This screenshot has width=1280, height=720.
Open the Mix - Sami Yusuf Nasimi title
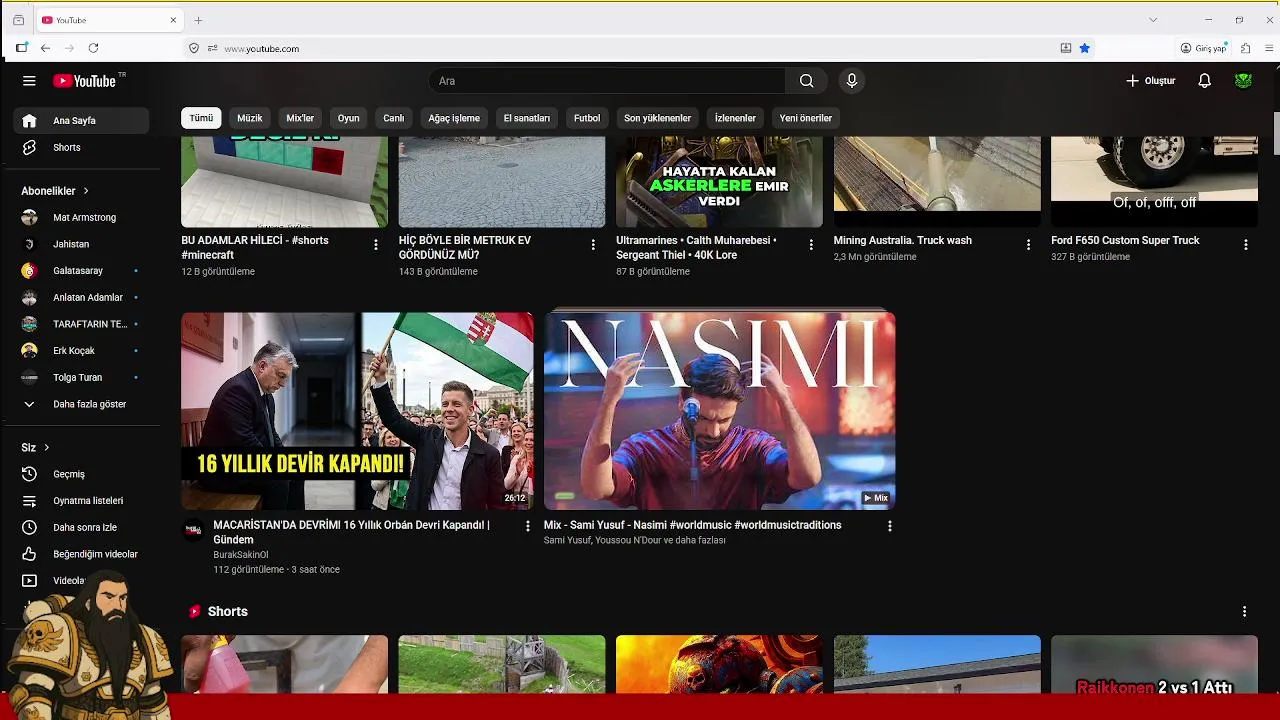tap(692, 525)
